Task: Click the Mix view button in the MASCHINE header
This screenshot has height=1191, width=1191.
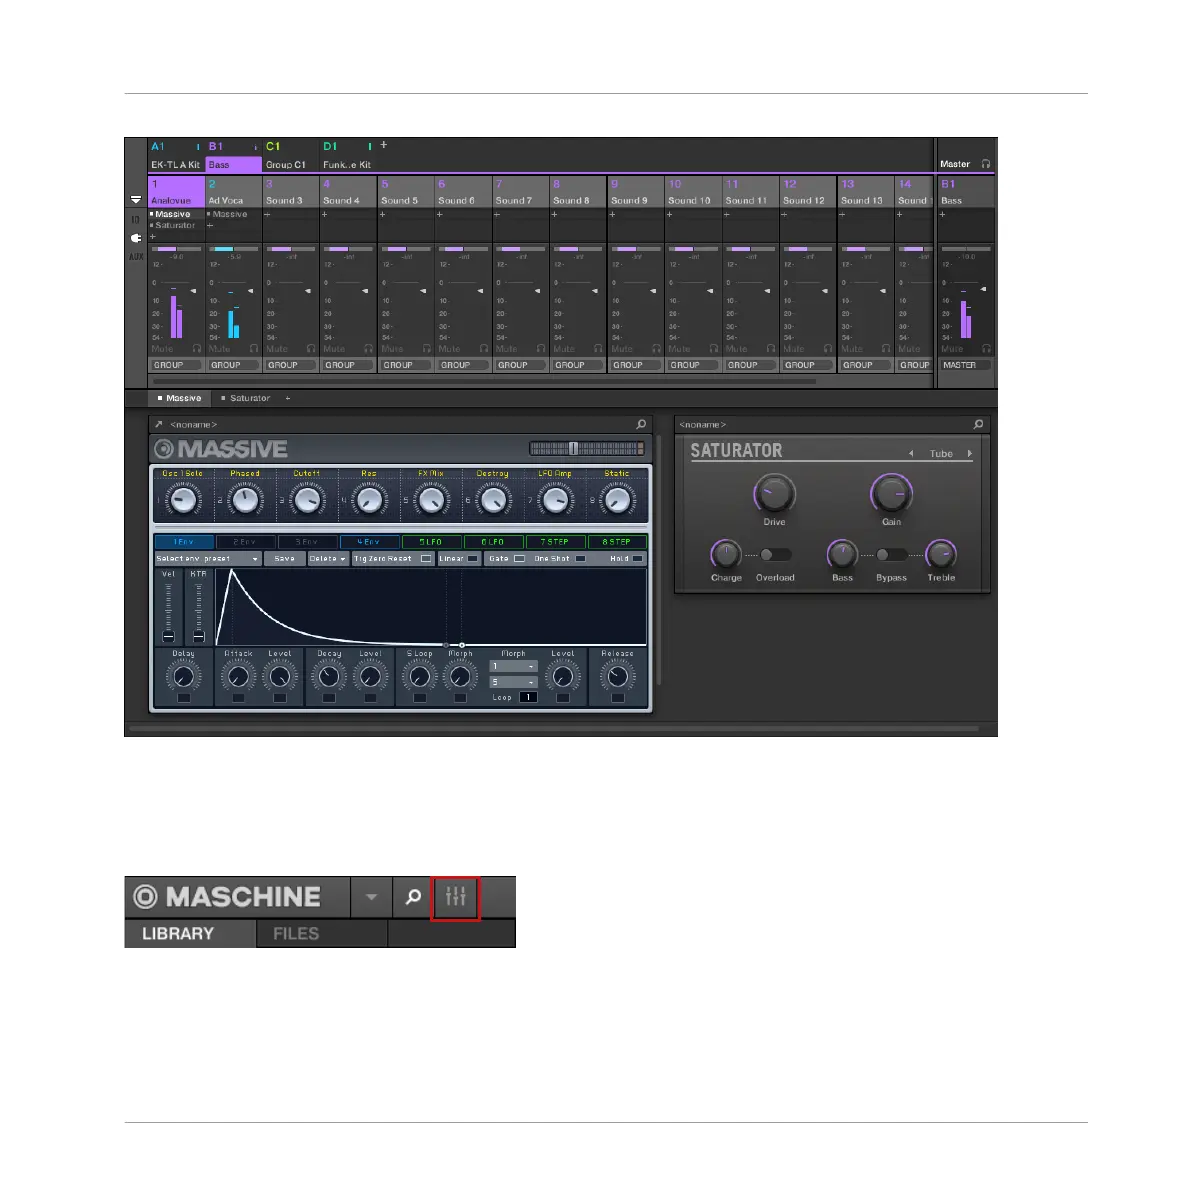Action: point(455,897)
